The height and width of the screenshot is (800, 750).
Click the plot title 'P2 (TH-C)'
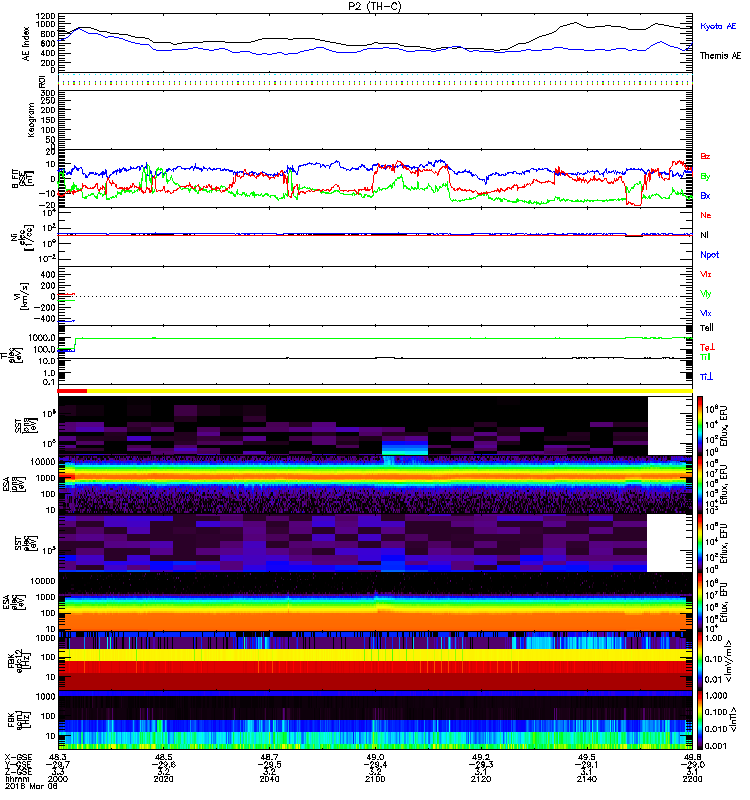(375, 7)
